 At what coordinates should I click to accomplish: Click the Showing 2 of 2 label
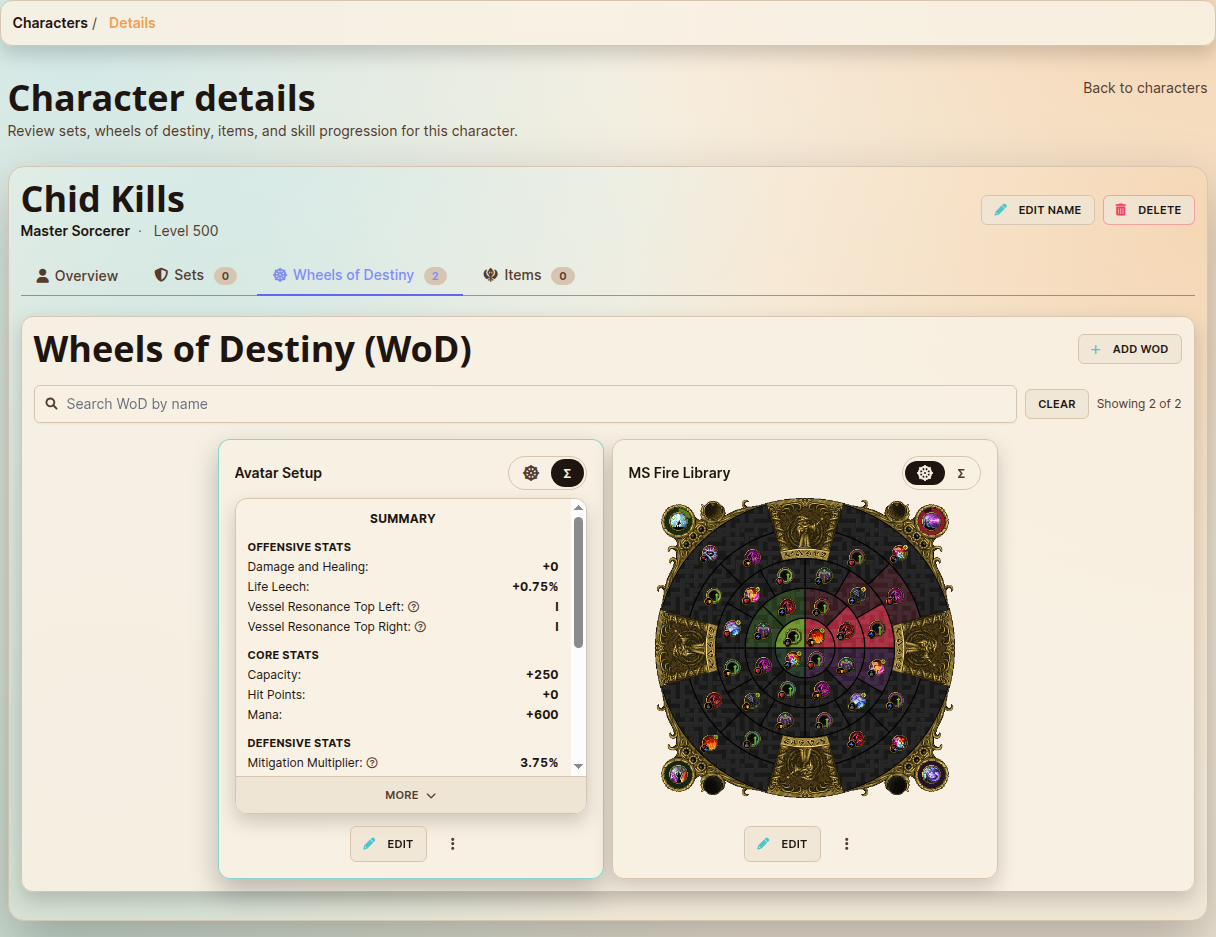pyautogui.click(x=1139, y=404)
